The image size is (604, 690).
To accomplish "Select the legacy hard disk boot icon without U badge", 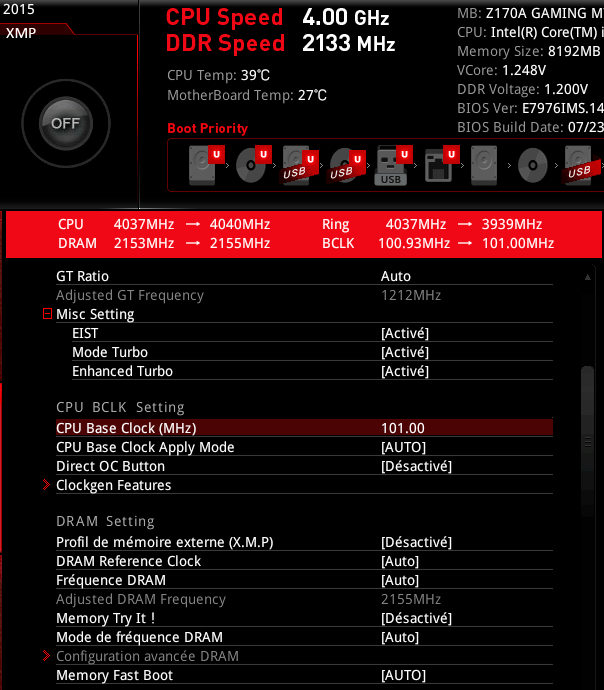I will coord(484,165).
